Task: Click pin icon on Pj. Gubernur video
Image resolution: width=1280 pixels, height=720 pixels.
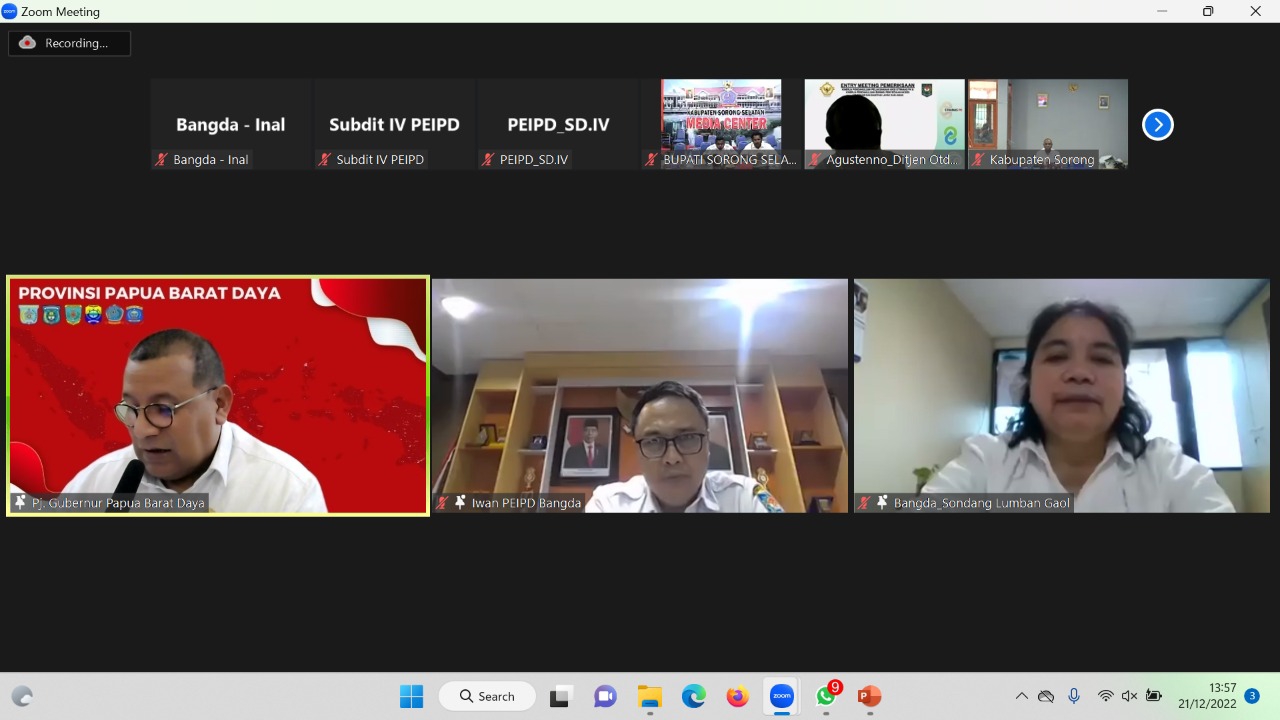Action: point(19,502)
